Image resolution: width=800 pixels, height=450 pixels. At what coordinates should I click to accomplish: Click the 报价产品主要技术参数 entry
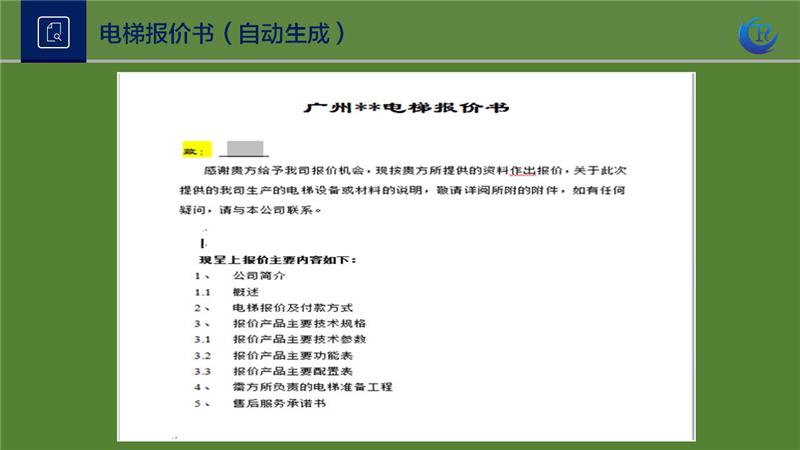point(299,339)
